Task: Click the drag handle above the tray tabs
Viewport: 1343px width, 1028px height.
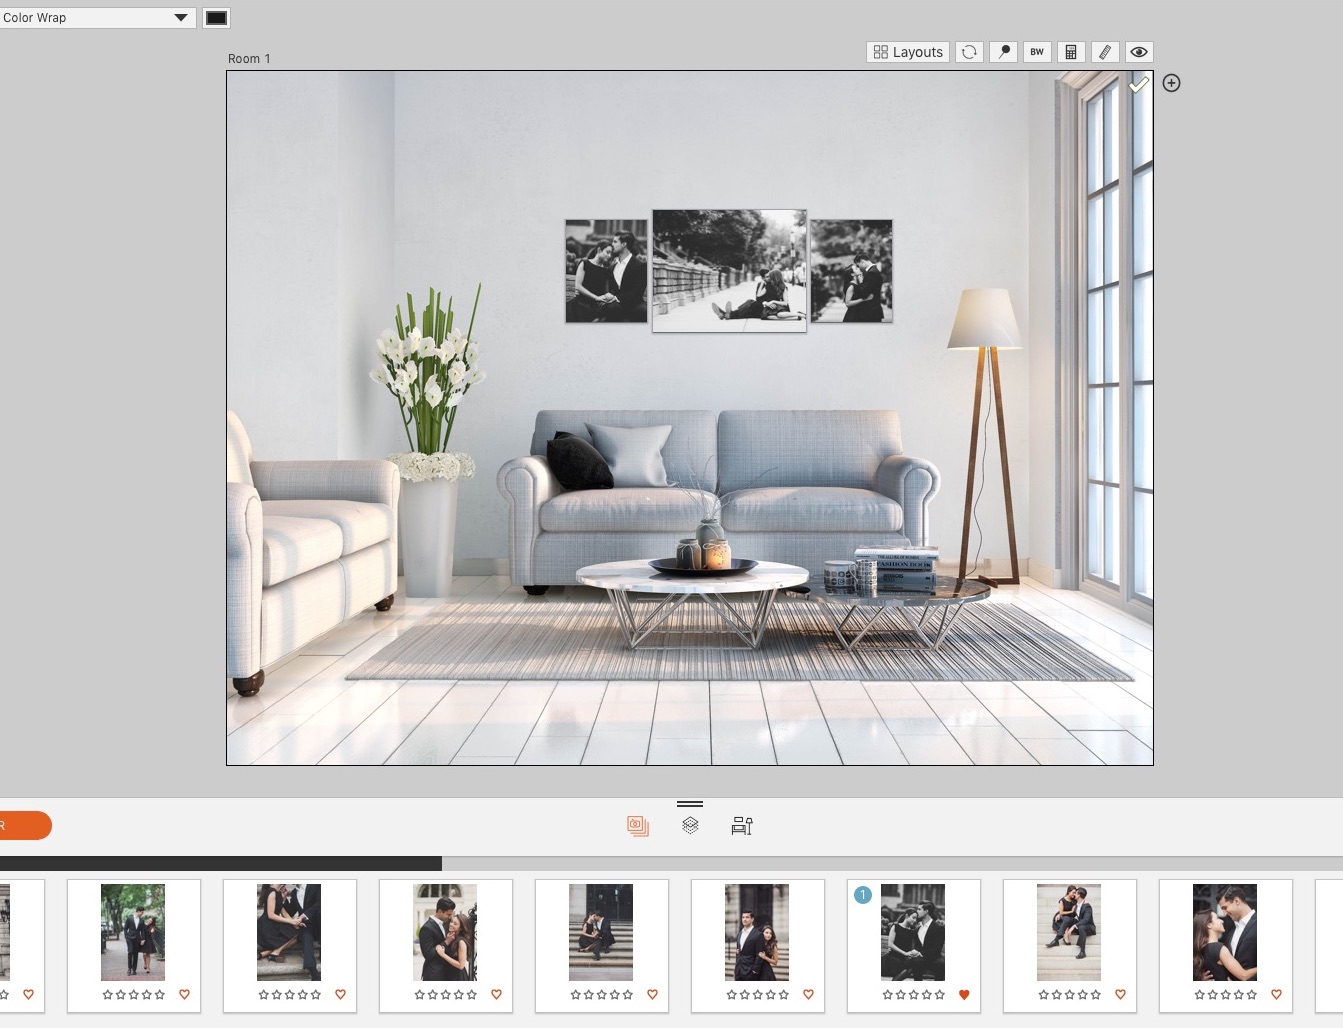Action: (x=690, y=803)
